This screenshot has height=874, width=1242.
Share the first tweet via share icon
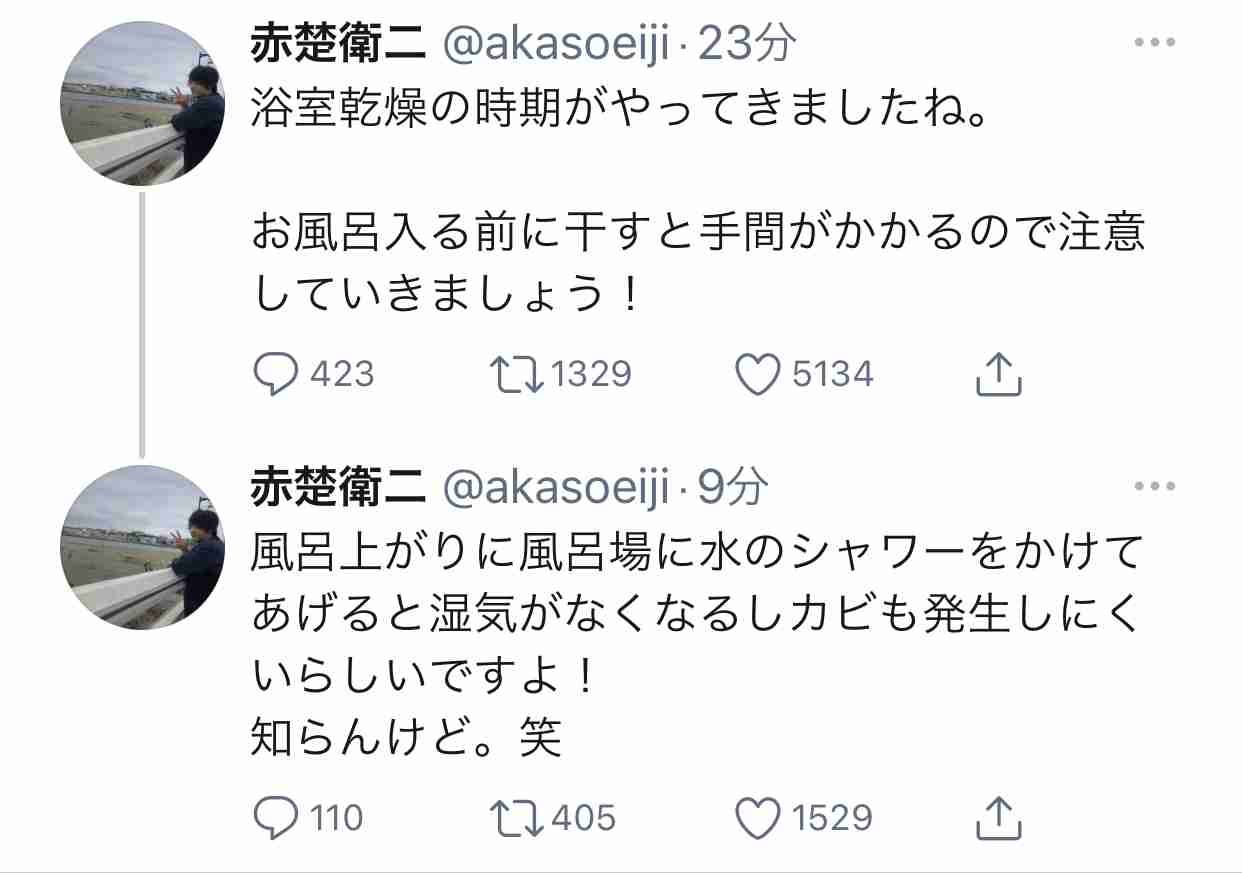pos(998,373)
